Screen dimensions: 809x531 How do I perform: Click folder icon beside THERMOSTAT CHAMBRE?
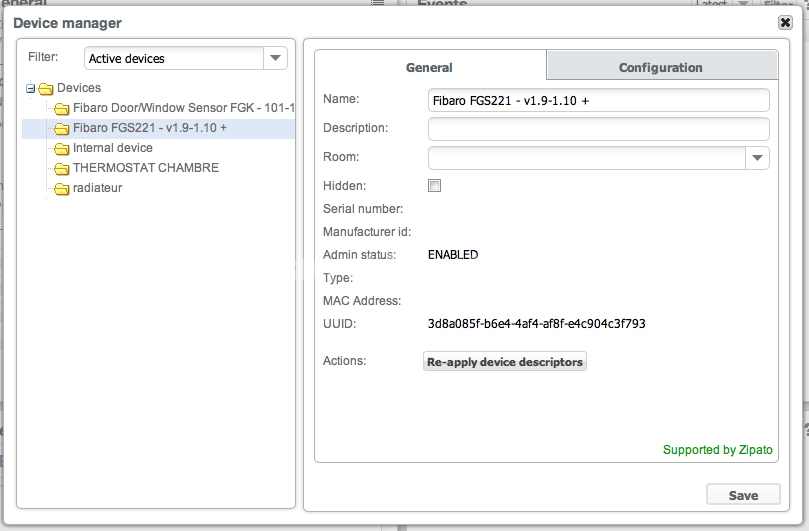(x=61, y=169)
